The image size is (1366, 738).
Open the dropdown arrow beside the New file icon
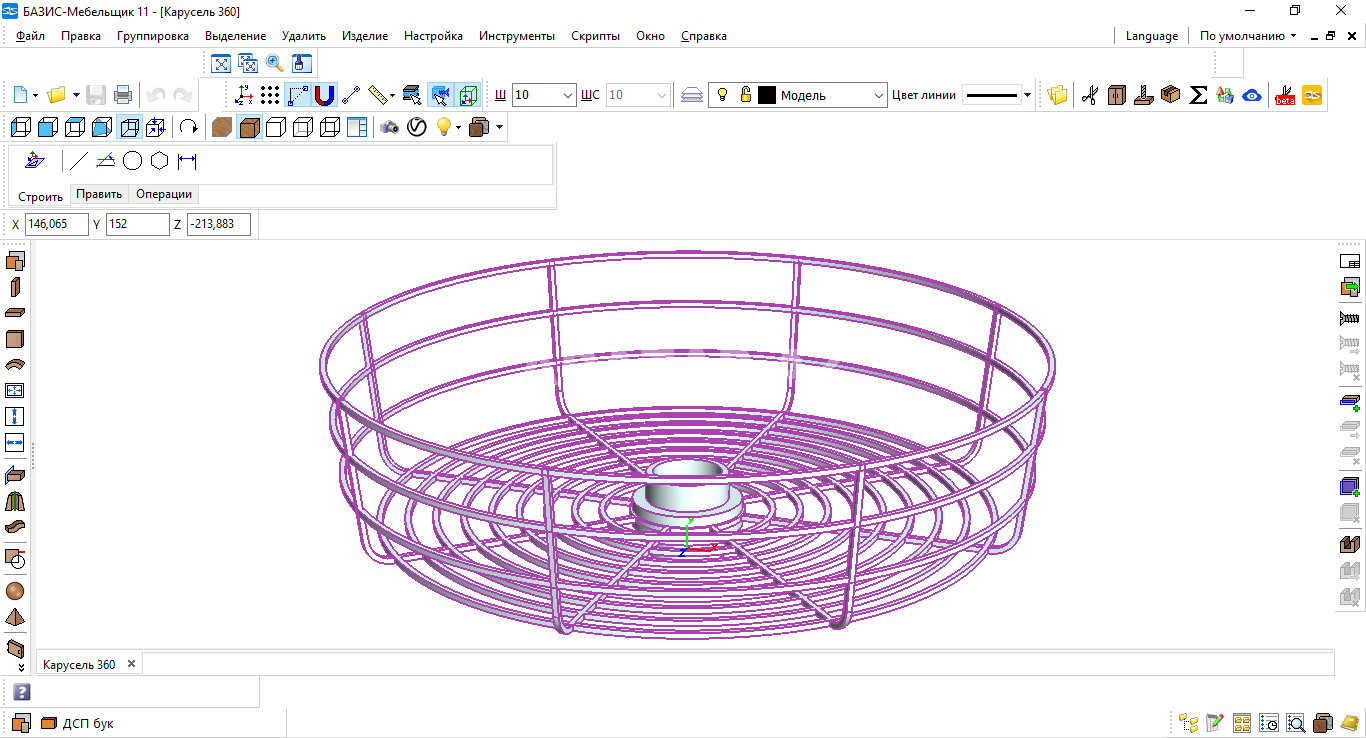click(x=36, y=96)
